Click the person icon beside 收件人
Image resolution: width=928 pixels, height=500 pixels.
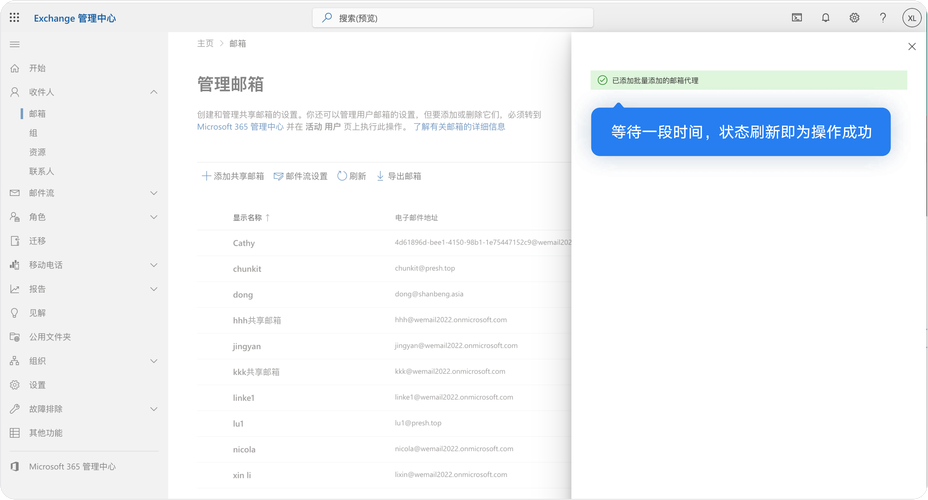coord(15,92)
